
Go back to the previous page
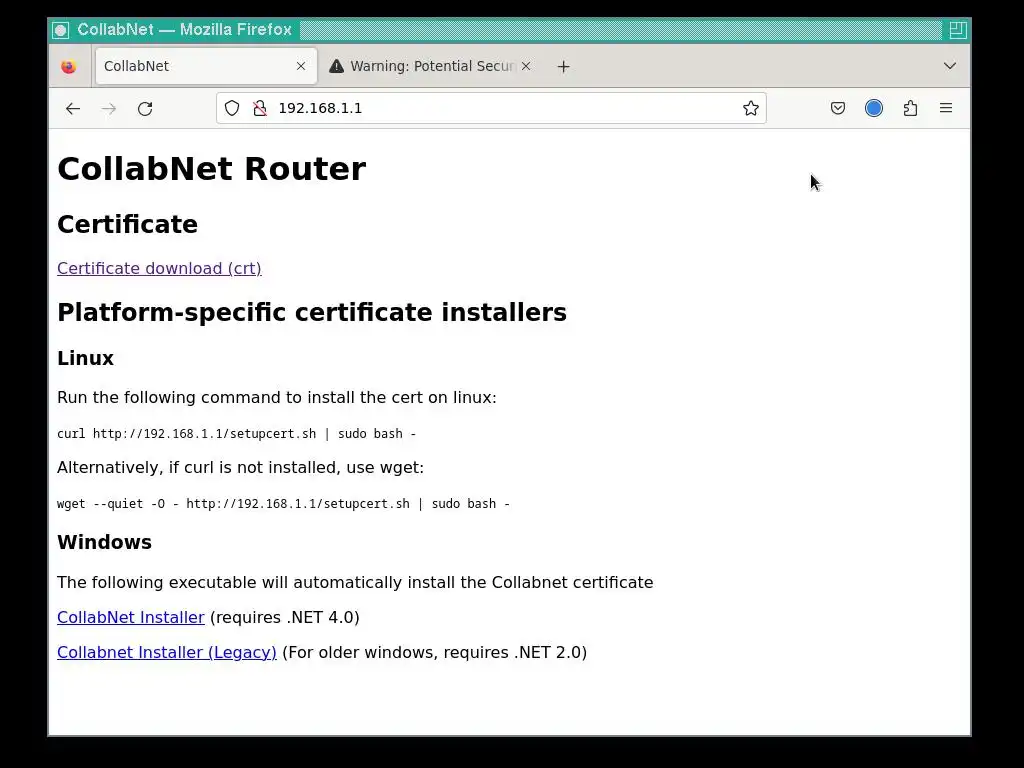coord(72,108)
